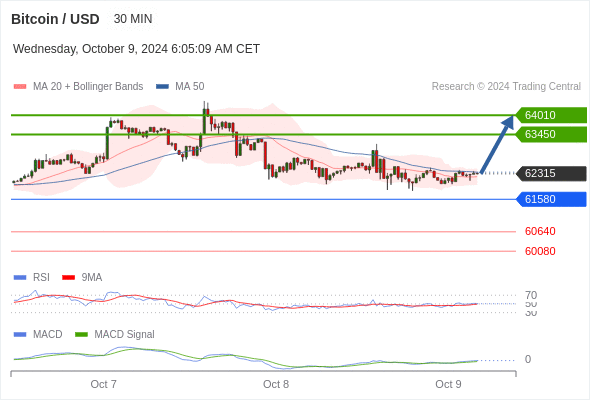Viewport: 590px width, 400px height.
Task: Click the red 60640 support level label
Action: [x=540, y=231]
